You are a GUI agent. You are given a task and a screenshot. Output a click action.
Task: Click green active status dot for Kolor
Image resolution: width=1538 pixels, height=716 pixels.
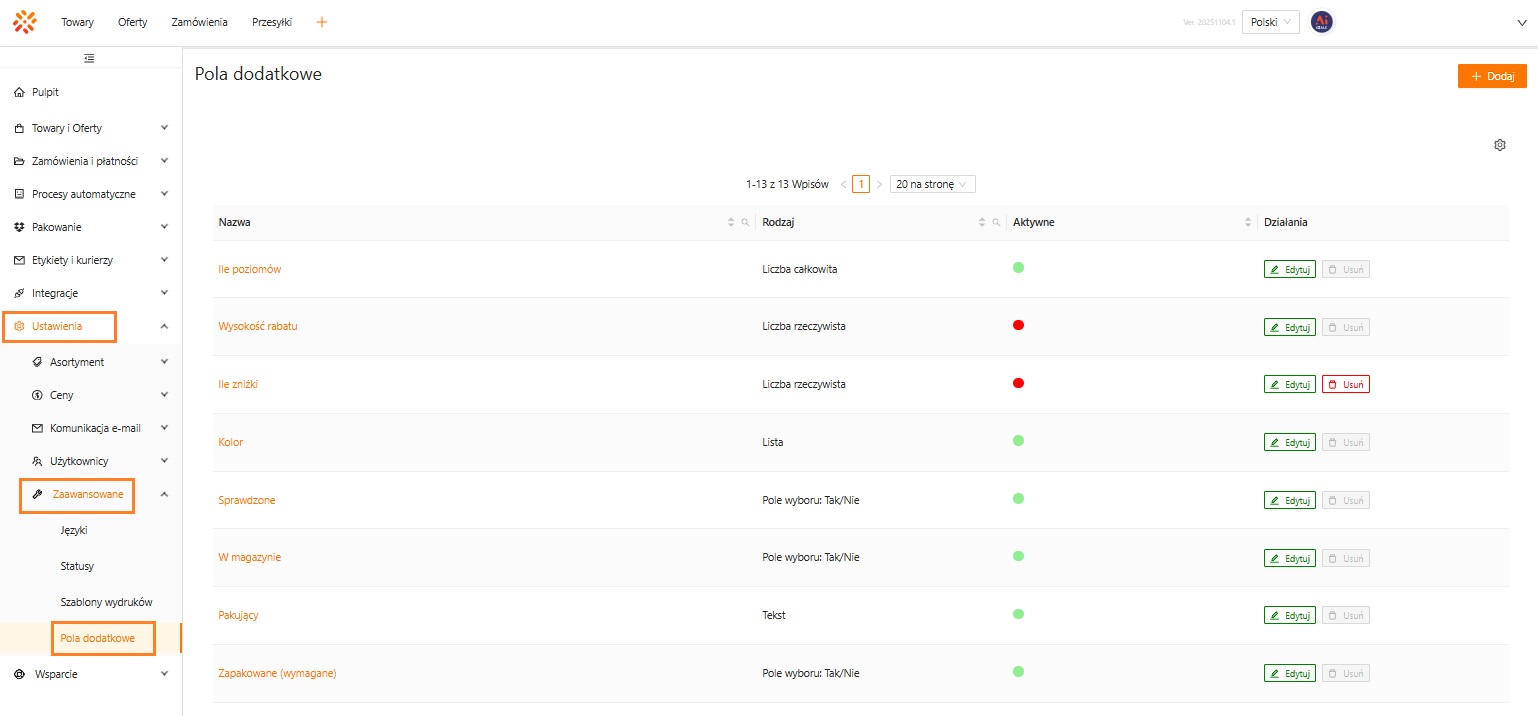pyautogui.click(x=1018, y=441)
